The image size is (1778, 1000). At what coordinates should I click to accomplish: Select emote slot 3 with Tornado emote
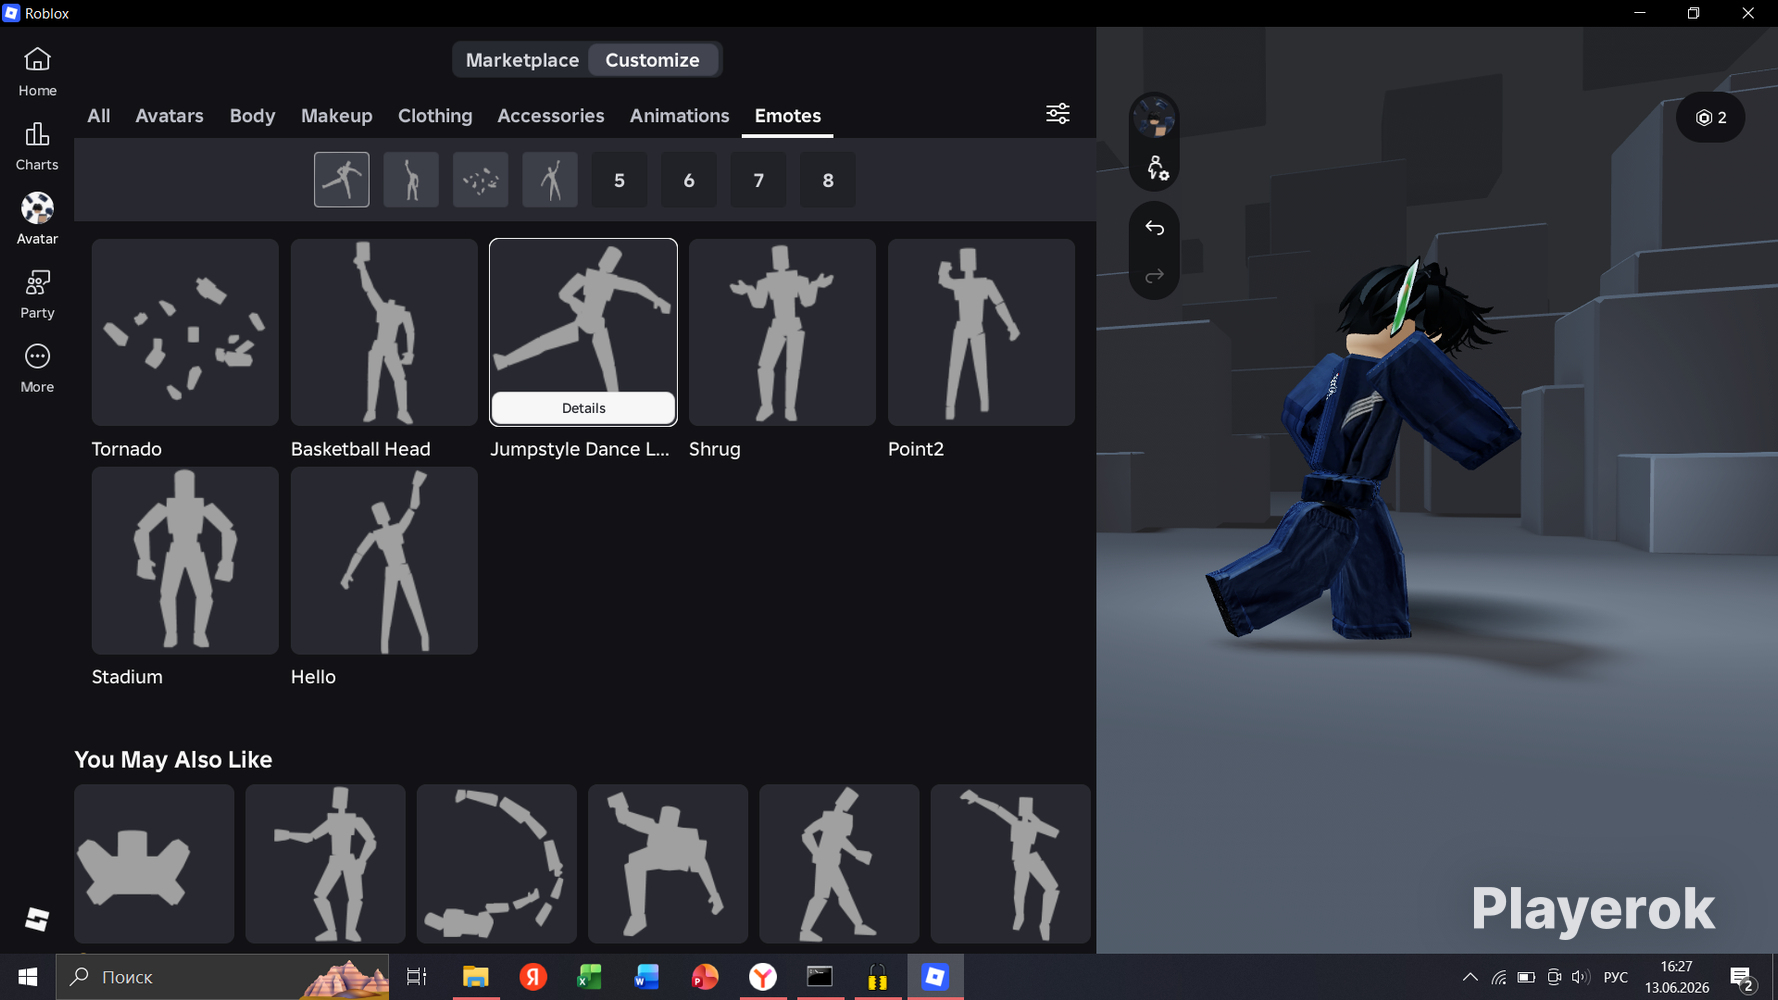pyautogui.click(x=481, y=180)
